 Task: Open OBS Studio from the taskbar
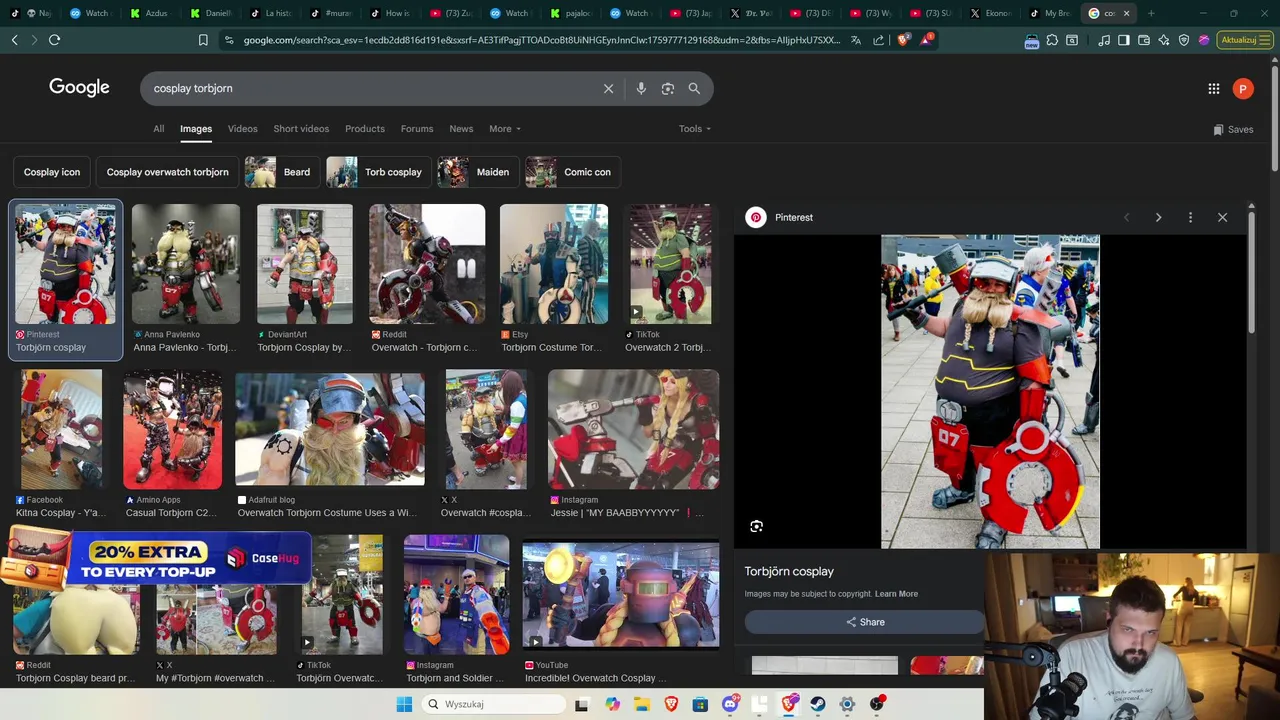877,704
